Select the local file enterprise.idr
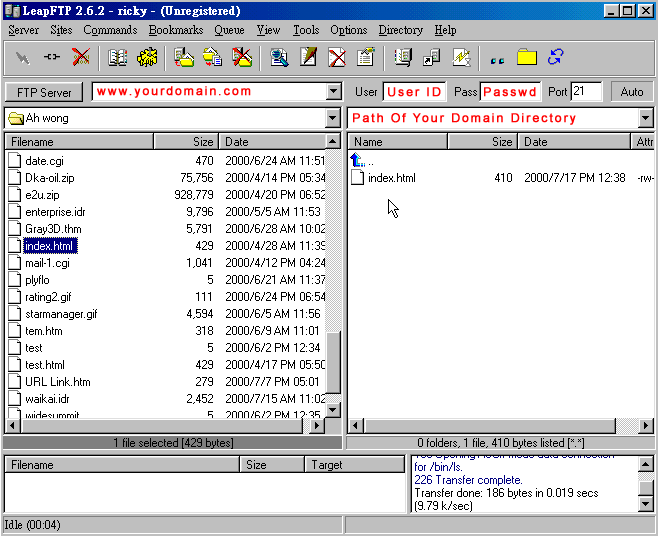This screenshot has height=536, width=658. 55,212
